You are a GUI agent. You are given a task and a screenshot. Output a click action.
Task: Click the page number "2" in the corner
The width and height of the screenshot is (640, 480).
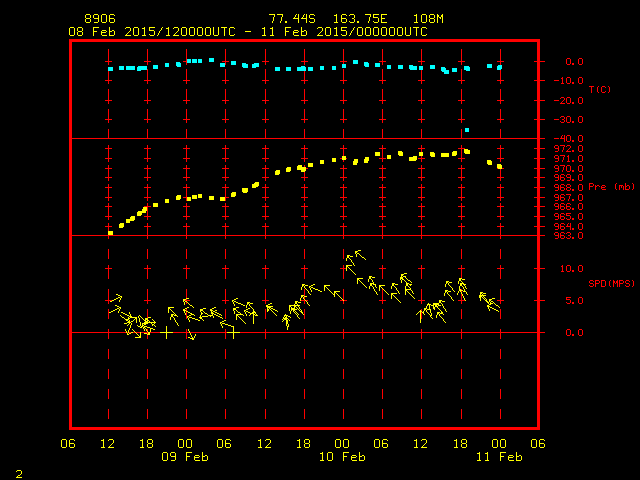click(x=19, y=474)
